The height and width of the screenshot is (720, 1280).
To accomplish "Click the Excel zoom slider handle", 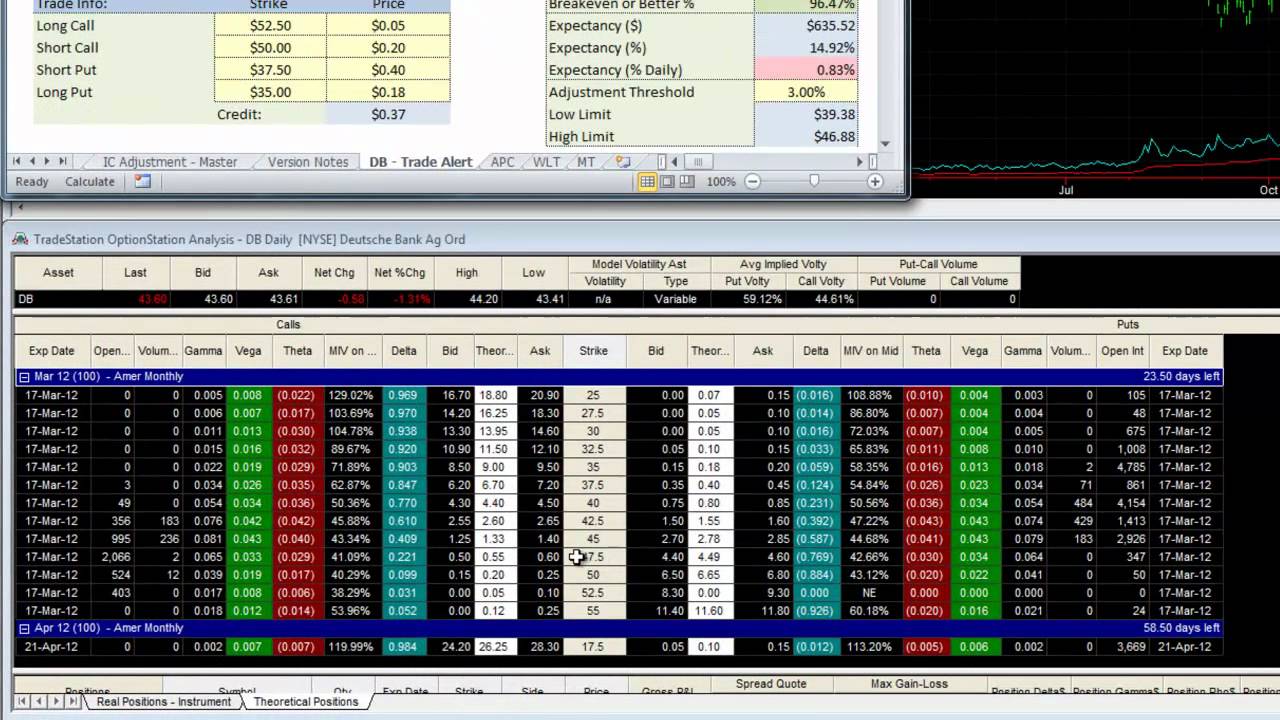I will point(814,181).
